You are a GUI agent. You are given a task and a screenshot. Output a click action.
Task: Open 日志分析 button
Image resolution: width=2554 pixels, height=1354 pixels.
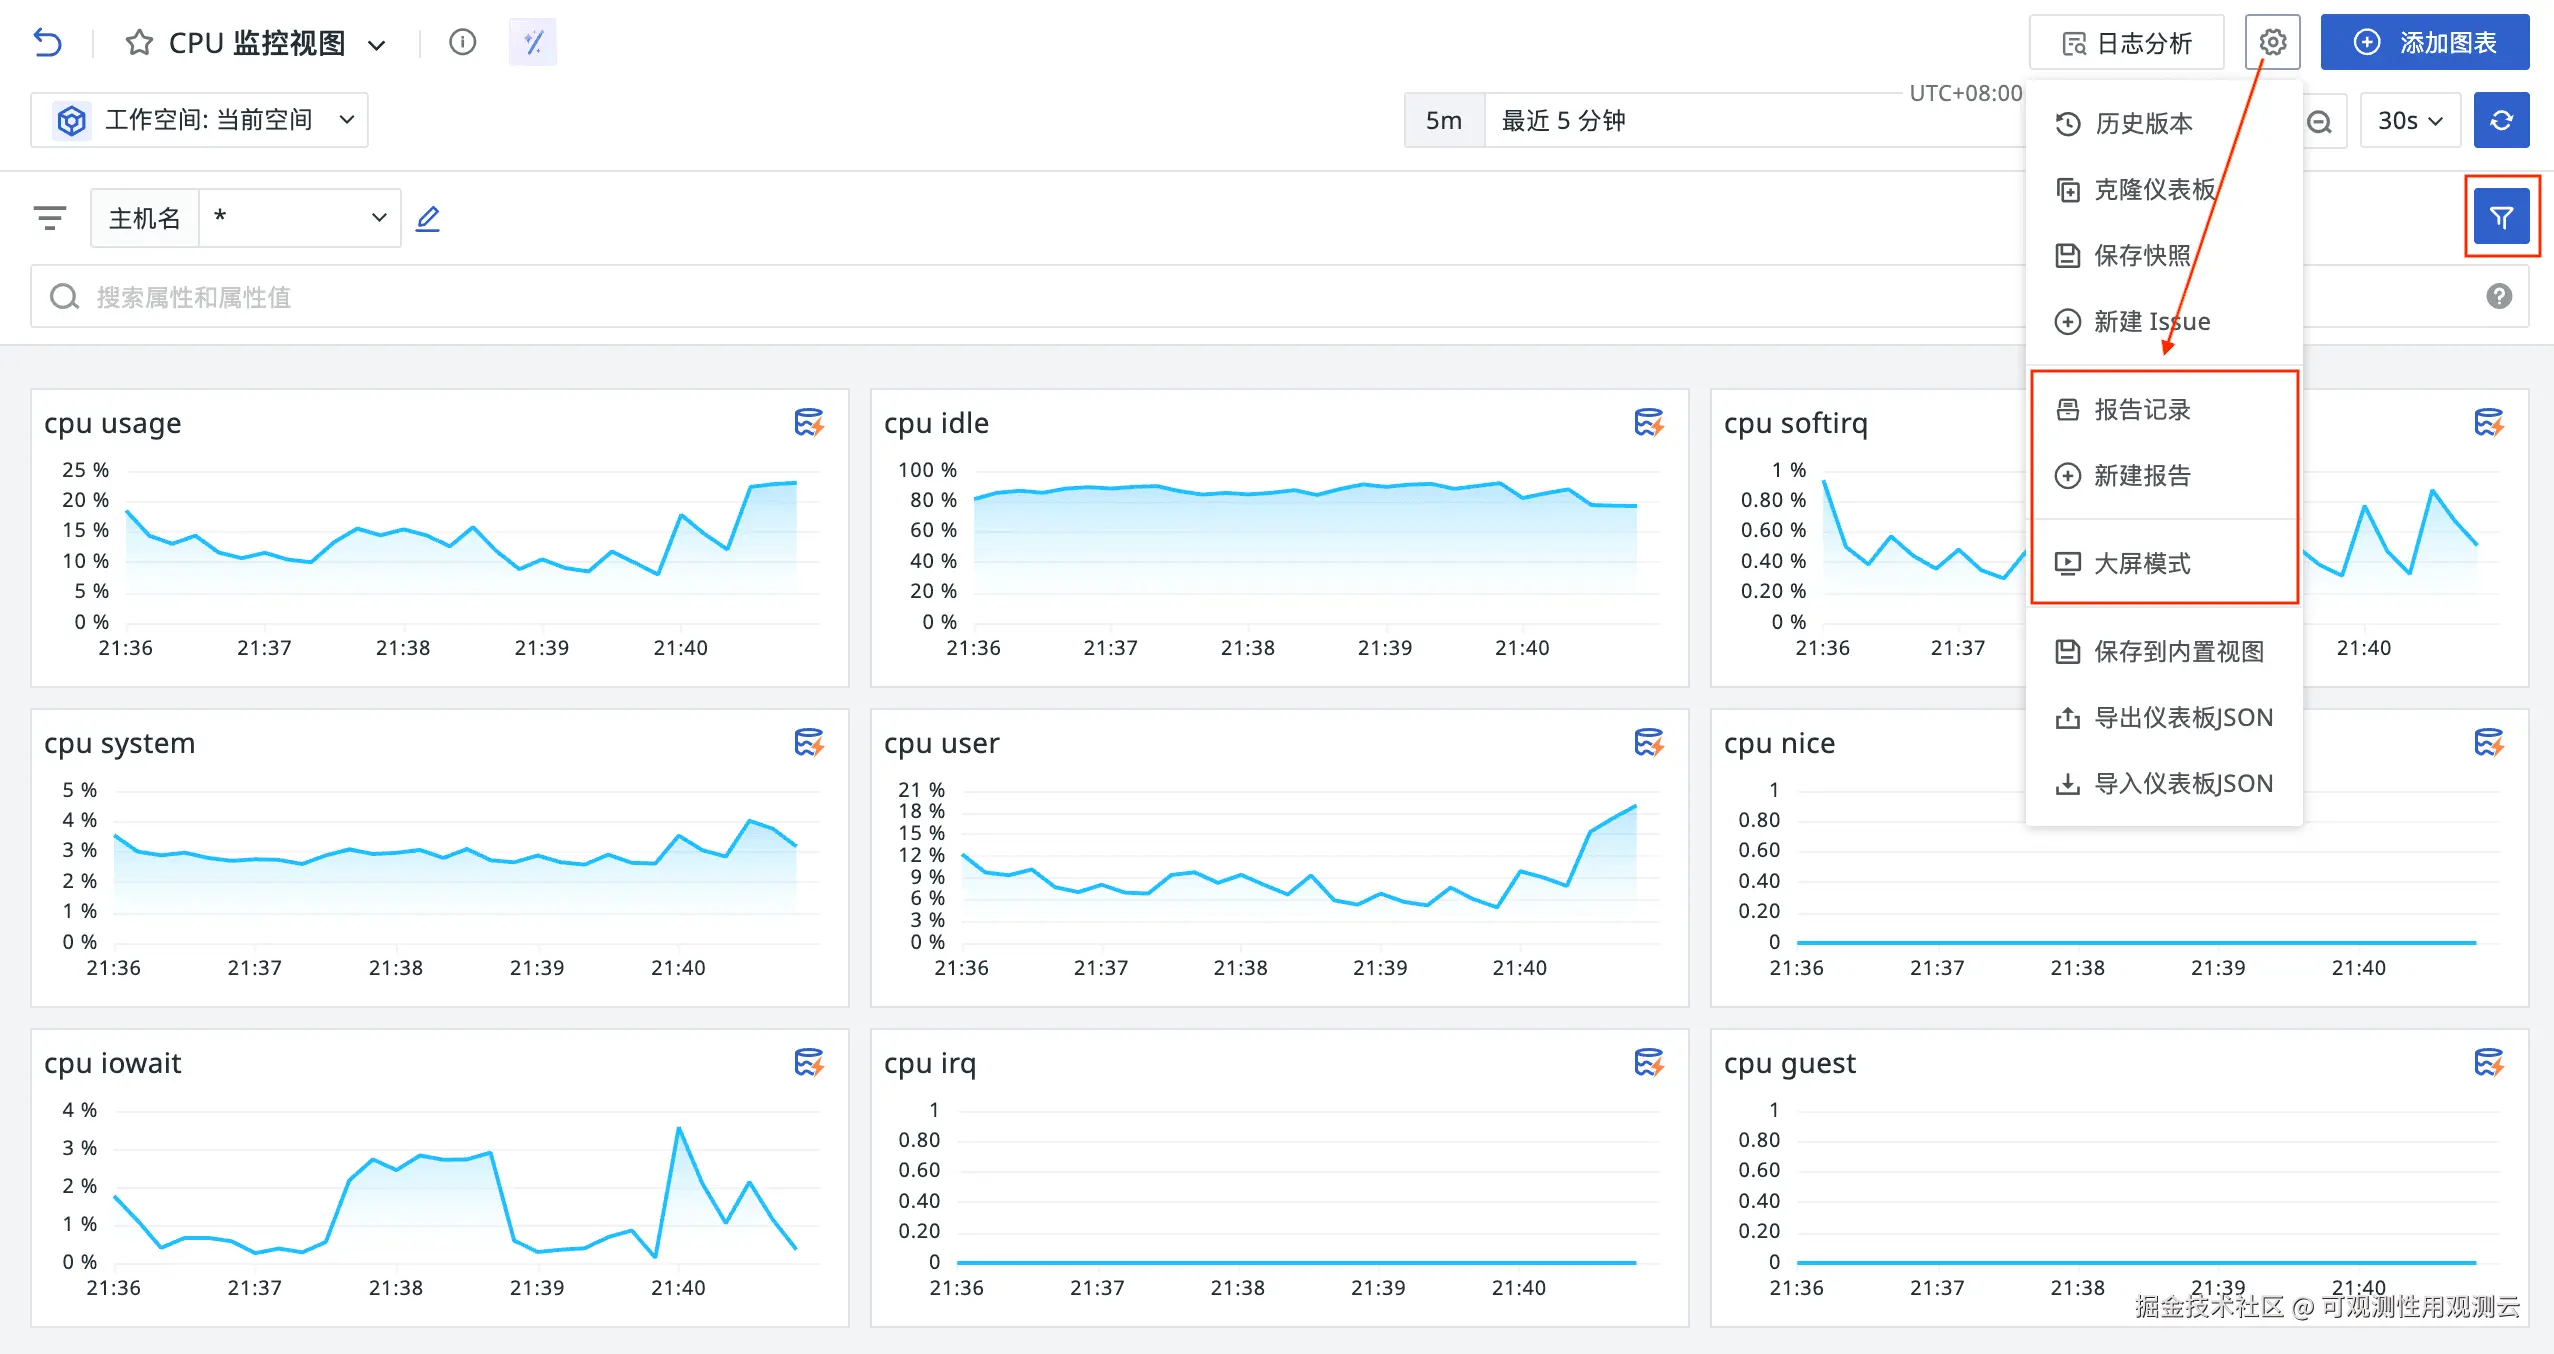coord(2126,43)
